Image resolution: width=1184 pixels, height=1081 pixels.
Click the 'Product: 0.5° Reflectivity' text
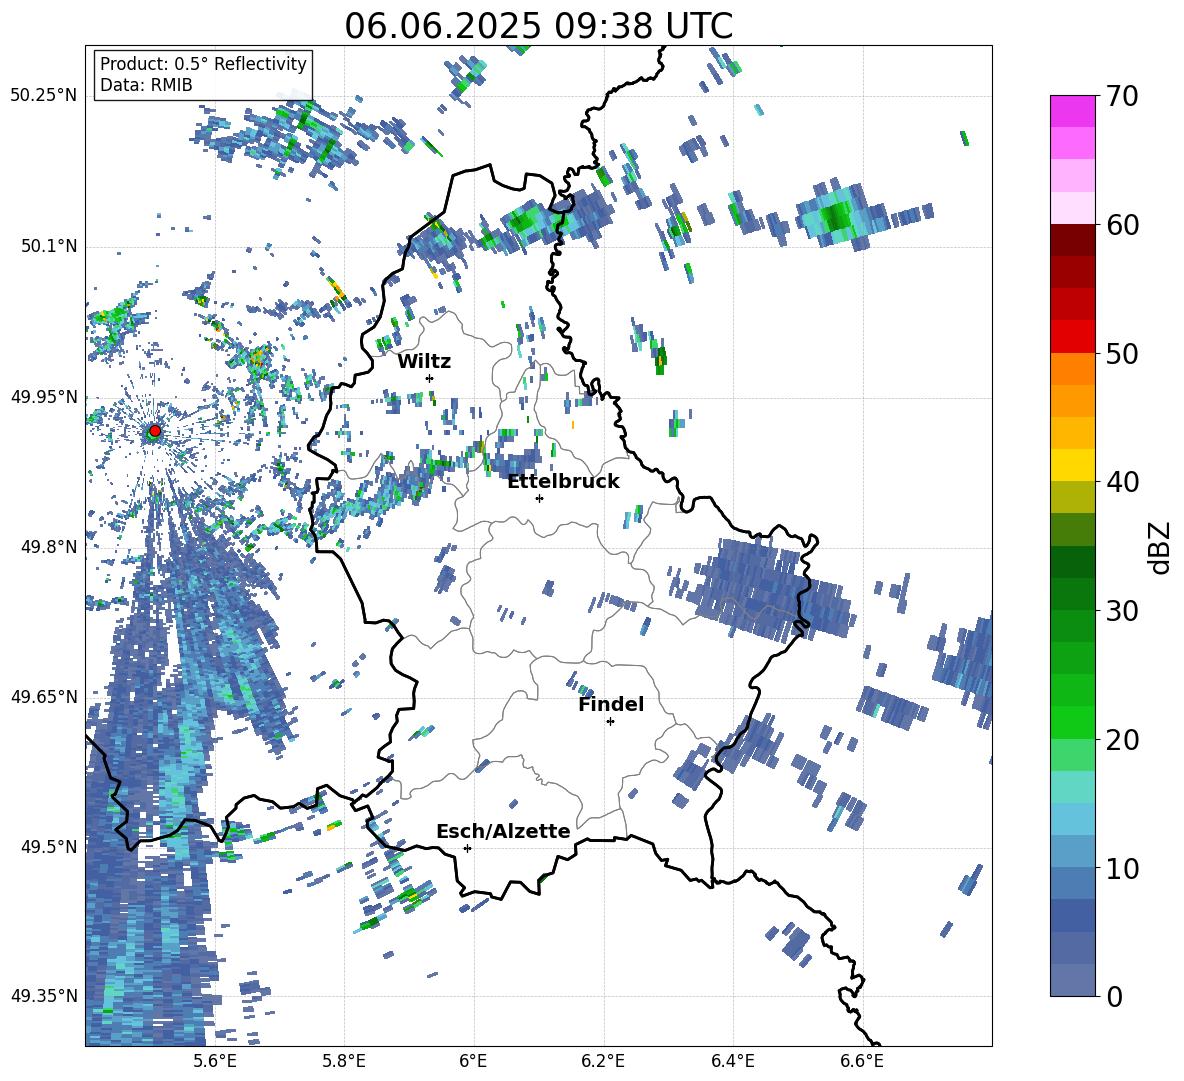pos(203,64)
